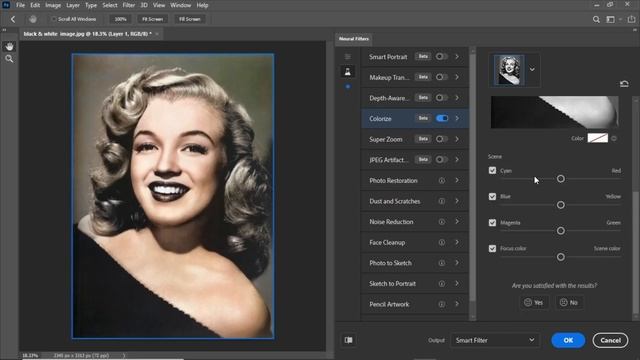Open the Filter menu
640x360 pixels.
(129, 5)
